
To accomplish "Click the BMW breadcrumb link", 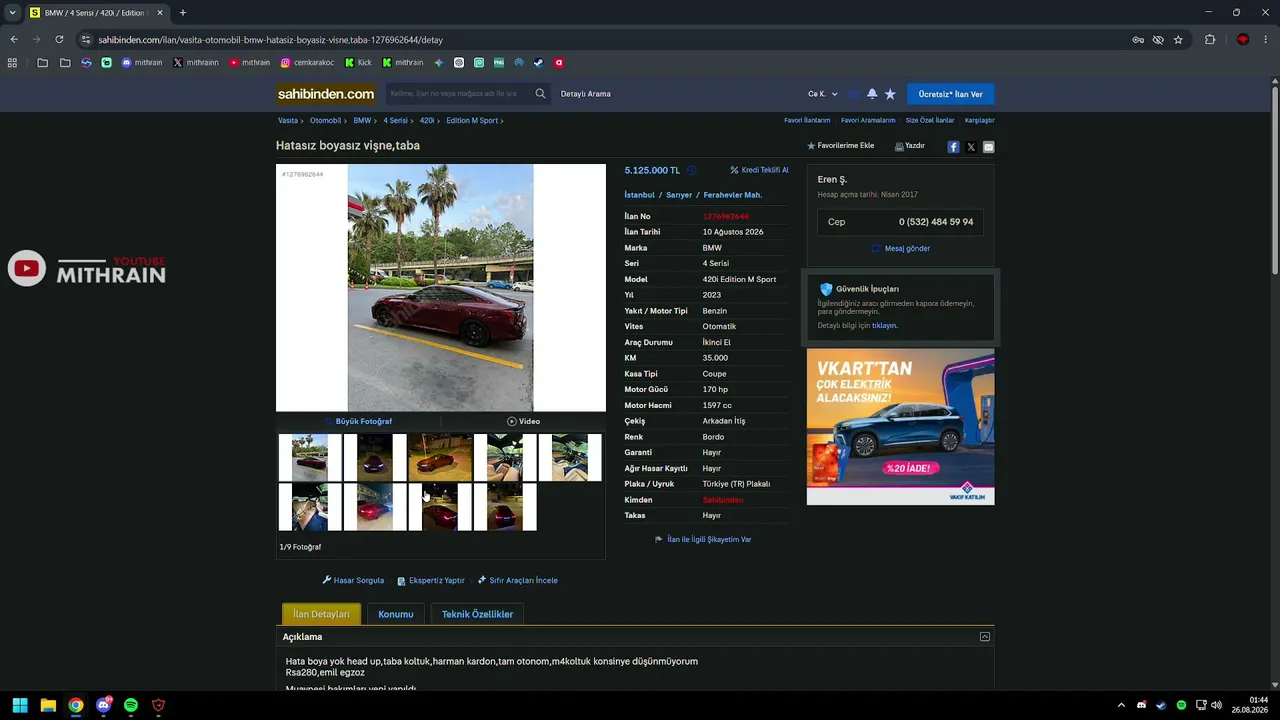I will [362, 120].
